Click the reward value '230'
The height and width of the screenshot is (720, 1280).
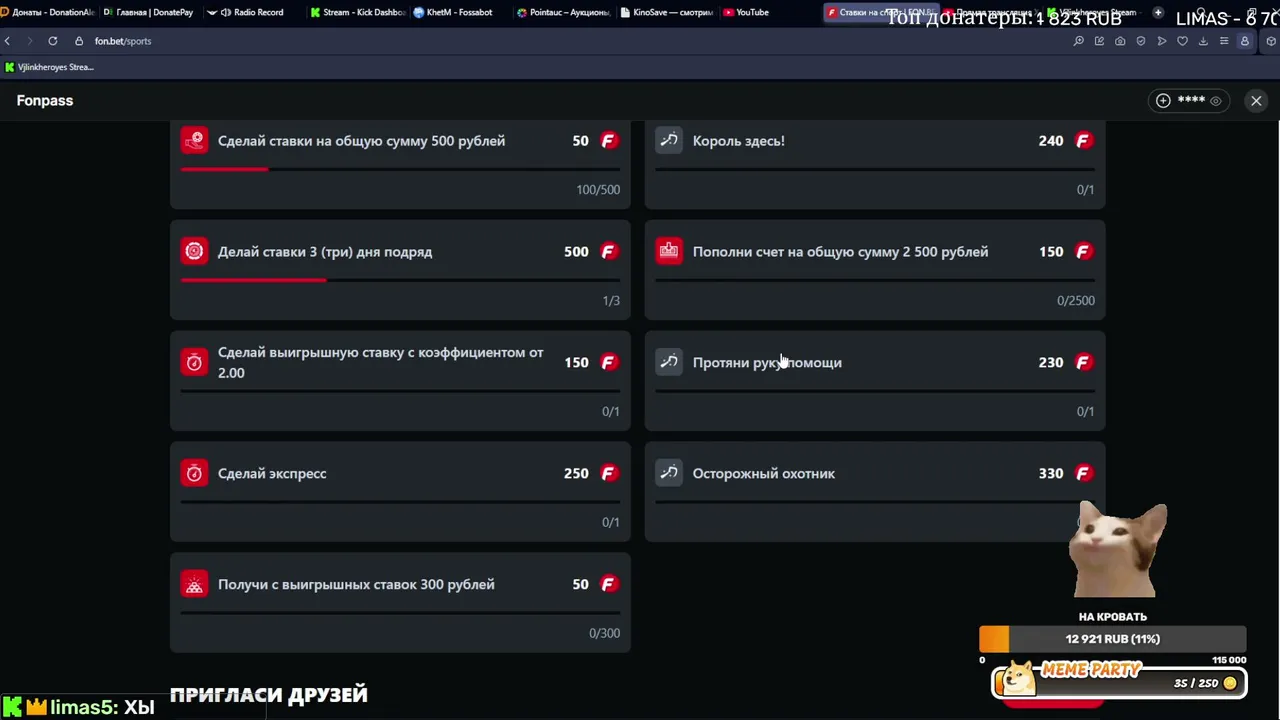[x=1051, y=363]
